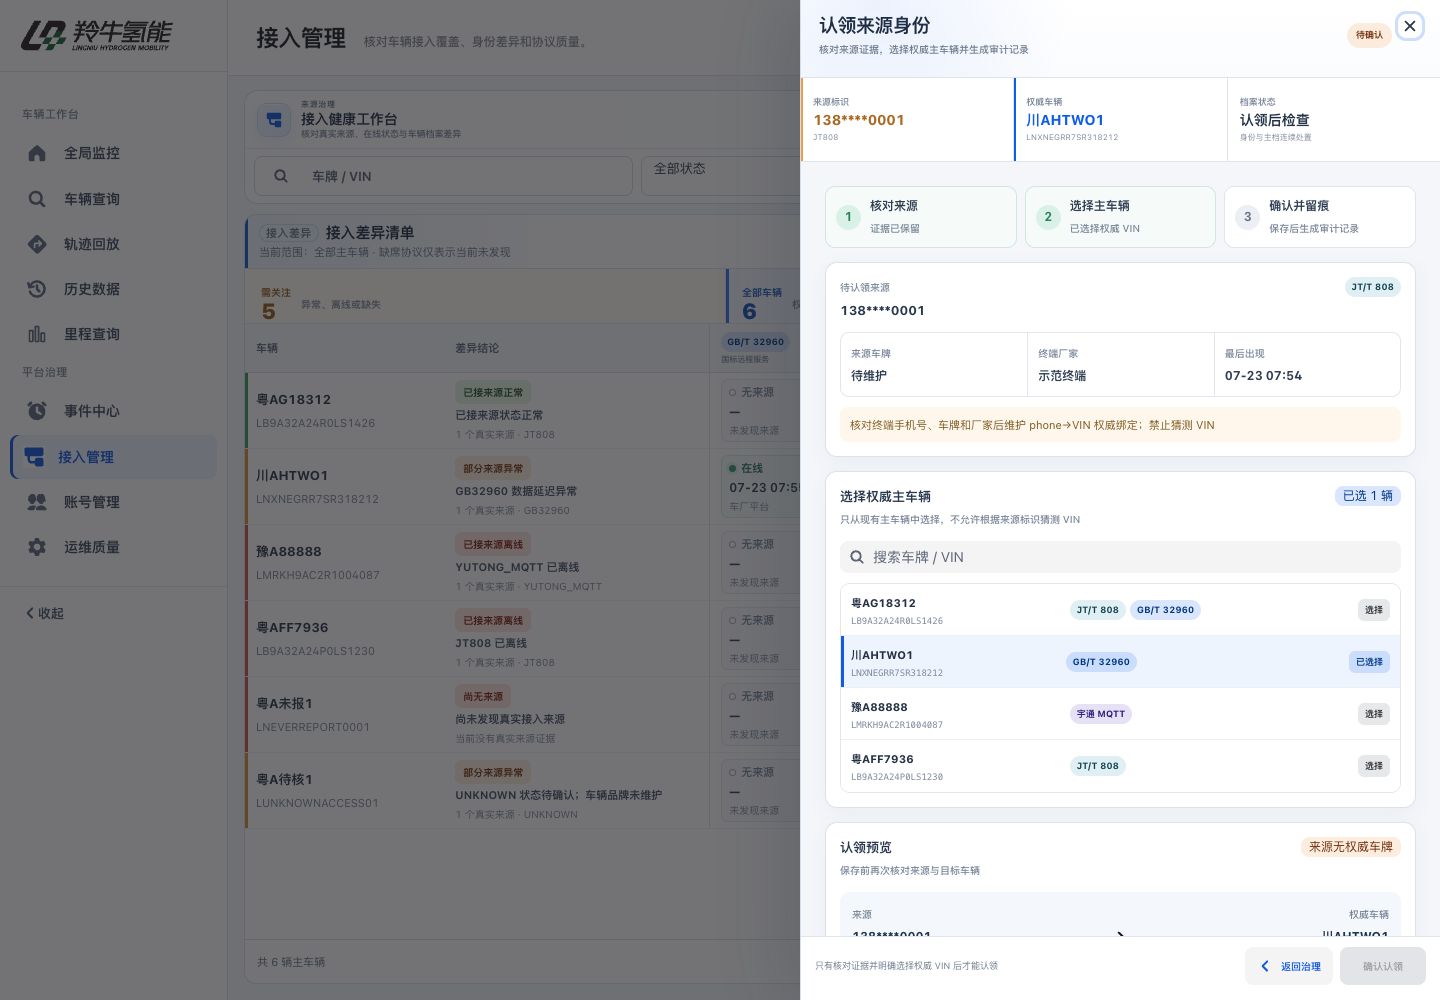Click the magnifier in 车牌 / VIN search
1440x1000 pixels.
click(x=281, y=176)
